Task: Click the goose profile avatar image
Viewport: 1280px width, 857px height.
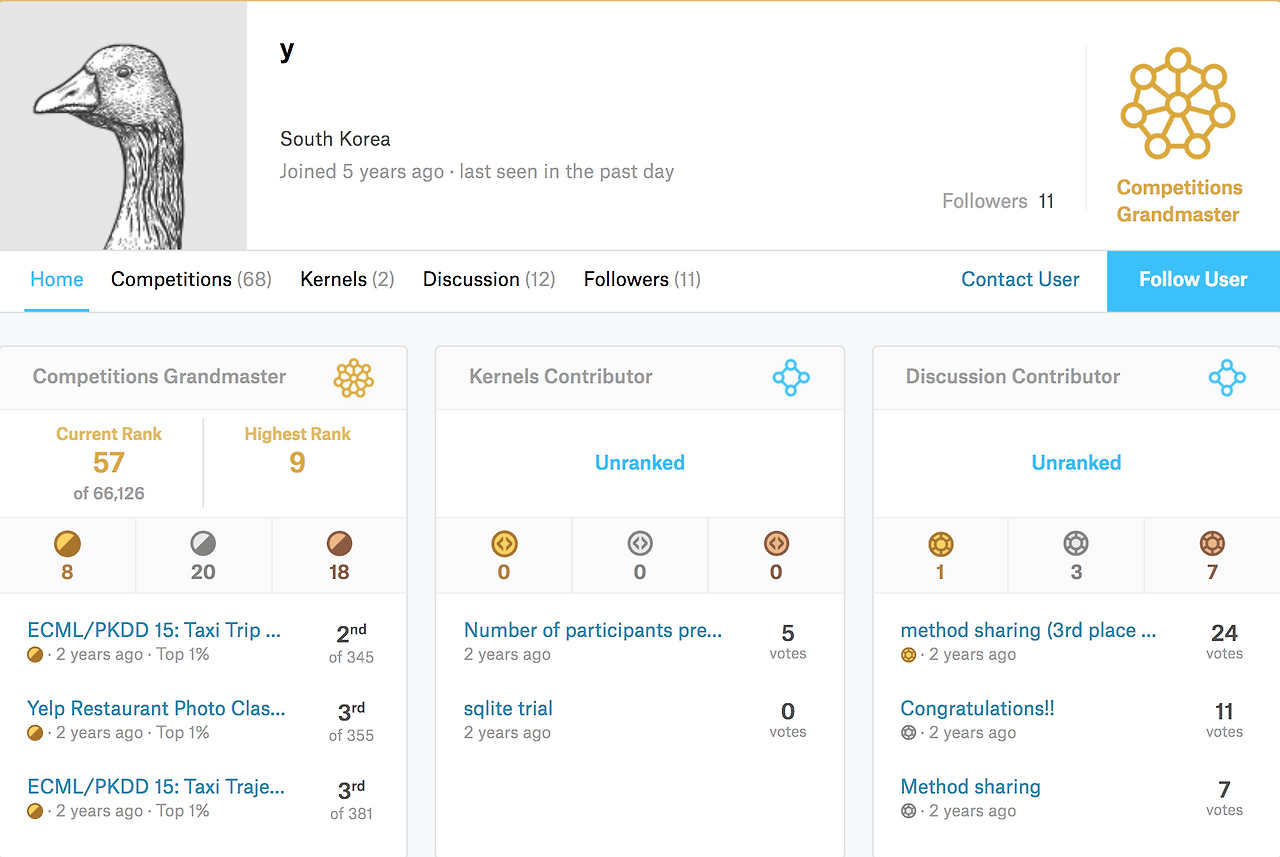Action: (123, 125)
